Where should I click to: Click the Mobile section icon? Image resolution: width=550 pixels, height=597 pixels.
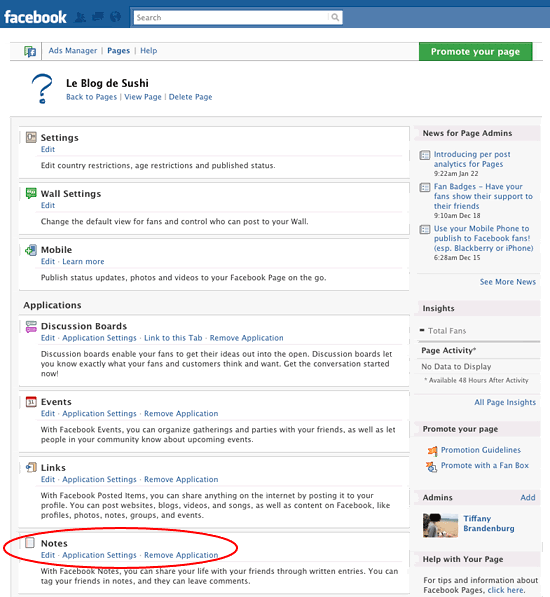[31, 250]
